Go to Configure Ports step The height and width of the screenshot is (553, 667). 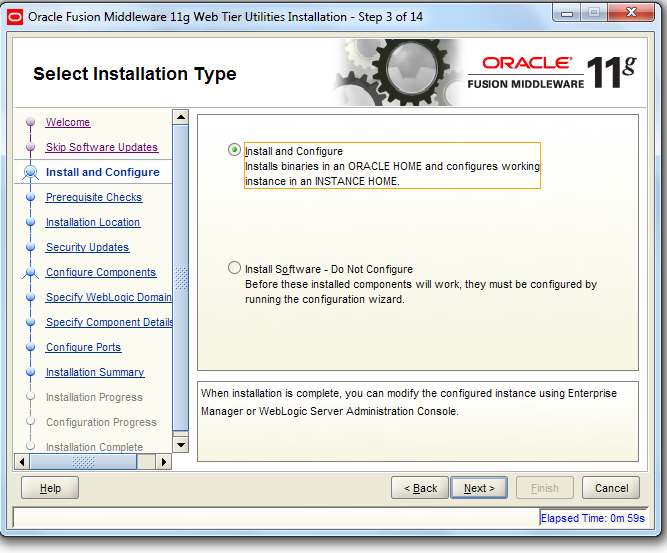tap(83, 347)
